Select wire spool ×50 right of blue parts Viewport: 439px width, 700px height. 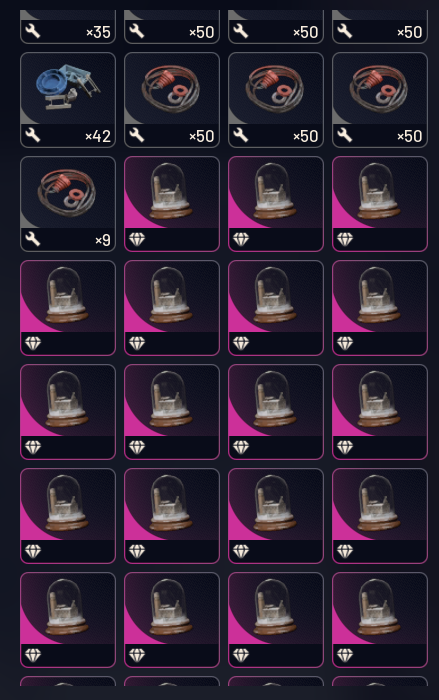172,100
